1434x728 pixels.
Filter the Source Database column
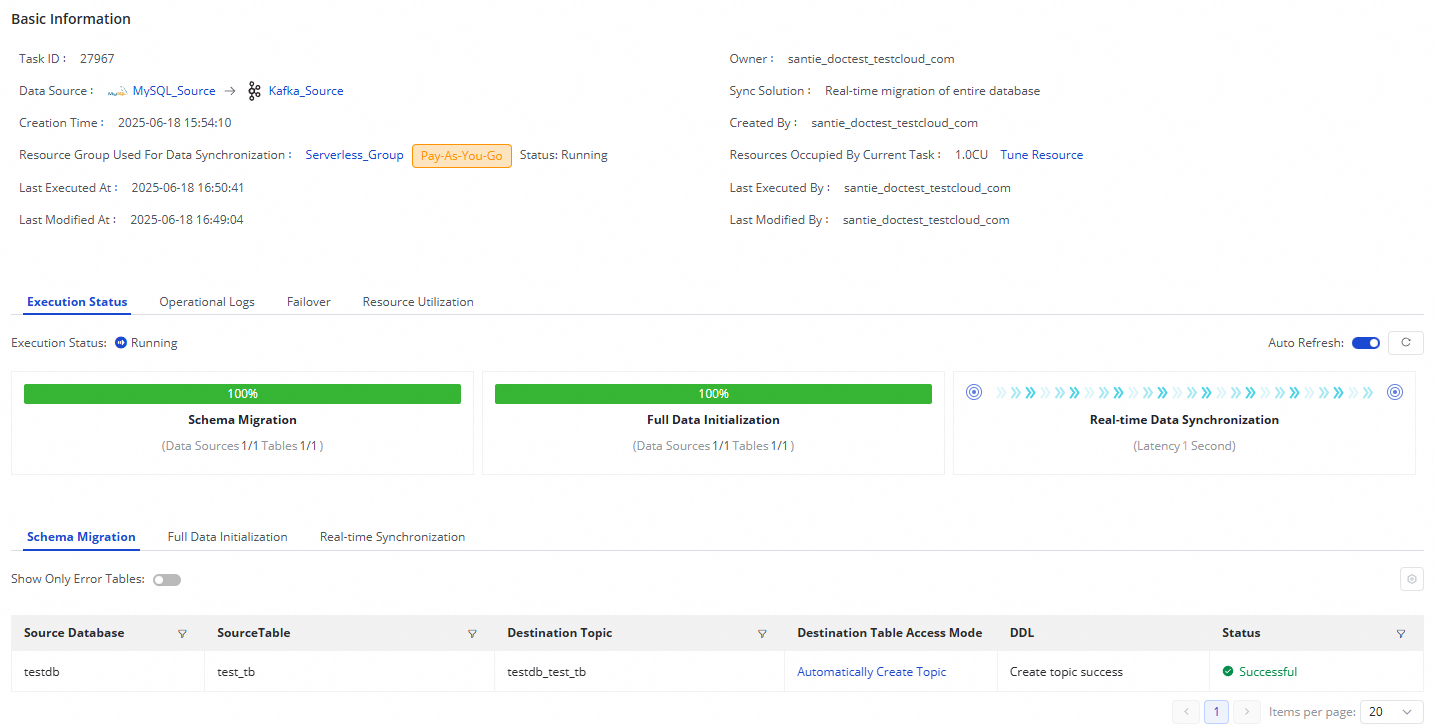(182, 634)
